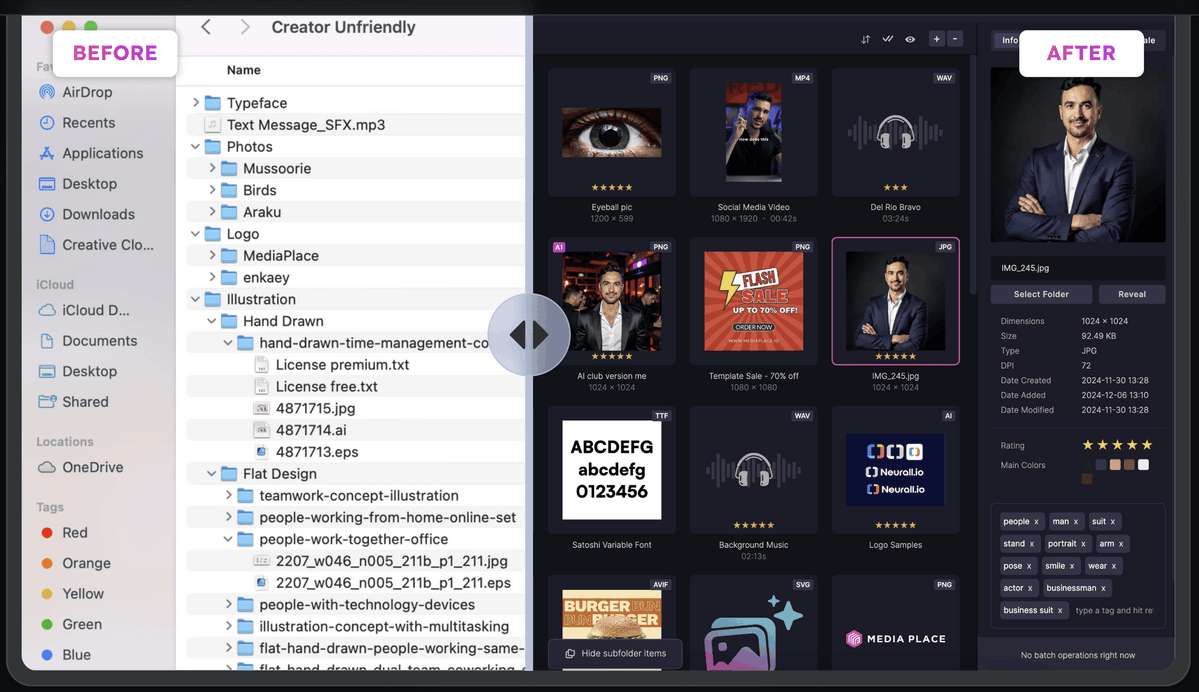
Task: Go back with Finder's back arrow
Action: tap(206, 27)
